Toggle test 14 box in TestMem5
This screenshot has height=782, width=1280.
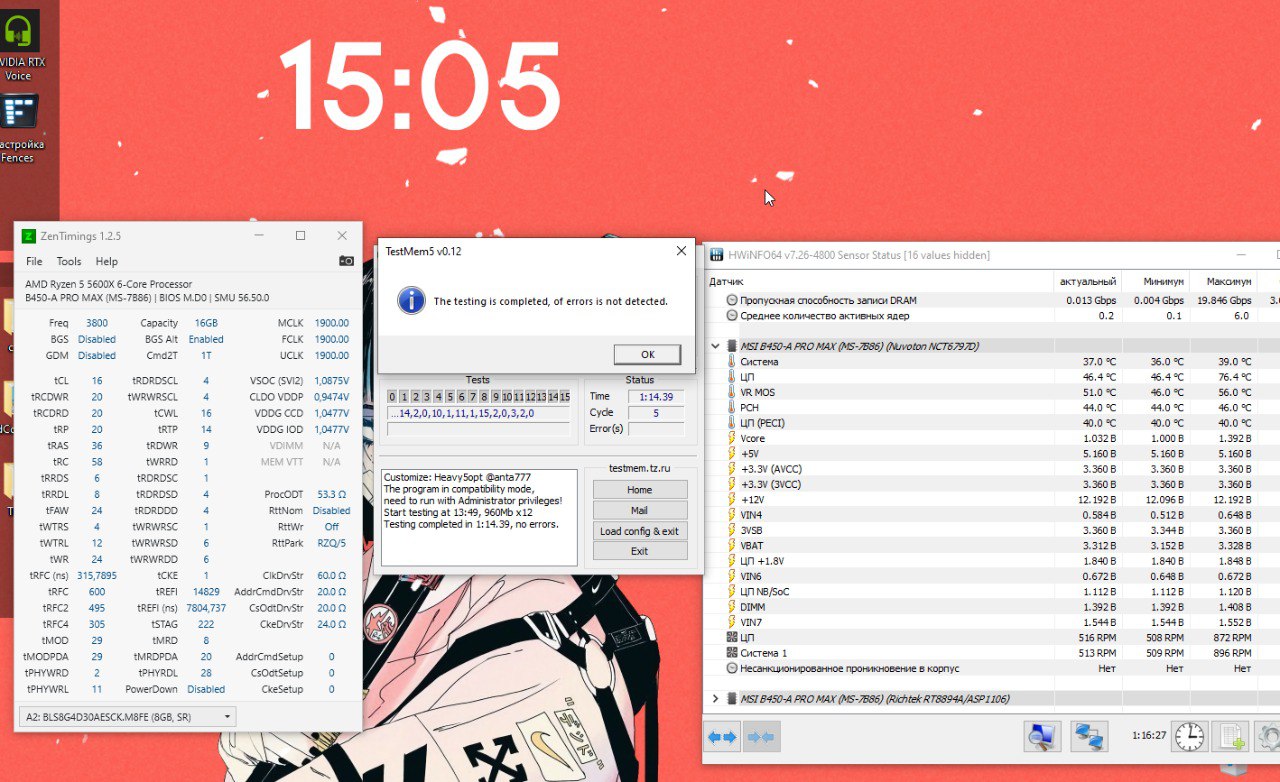coord(554,397)
